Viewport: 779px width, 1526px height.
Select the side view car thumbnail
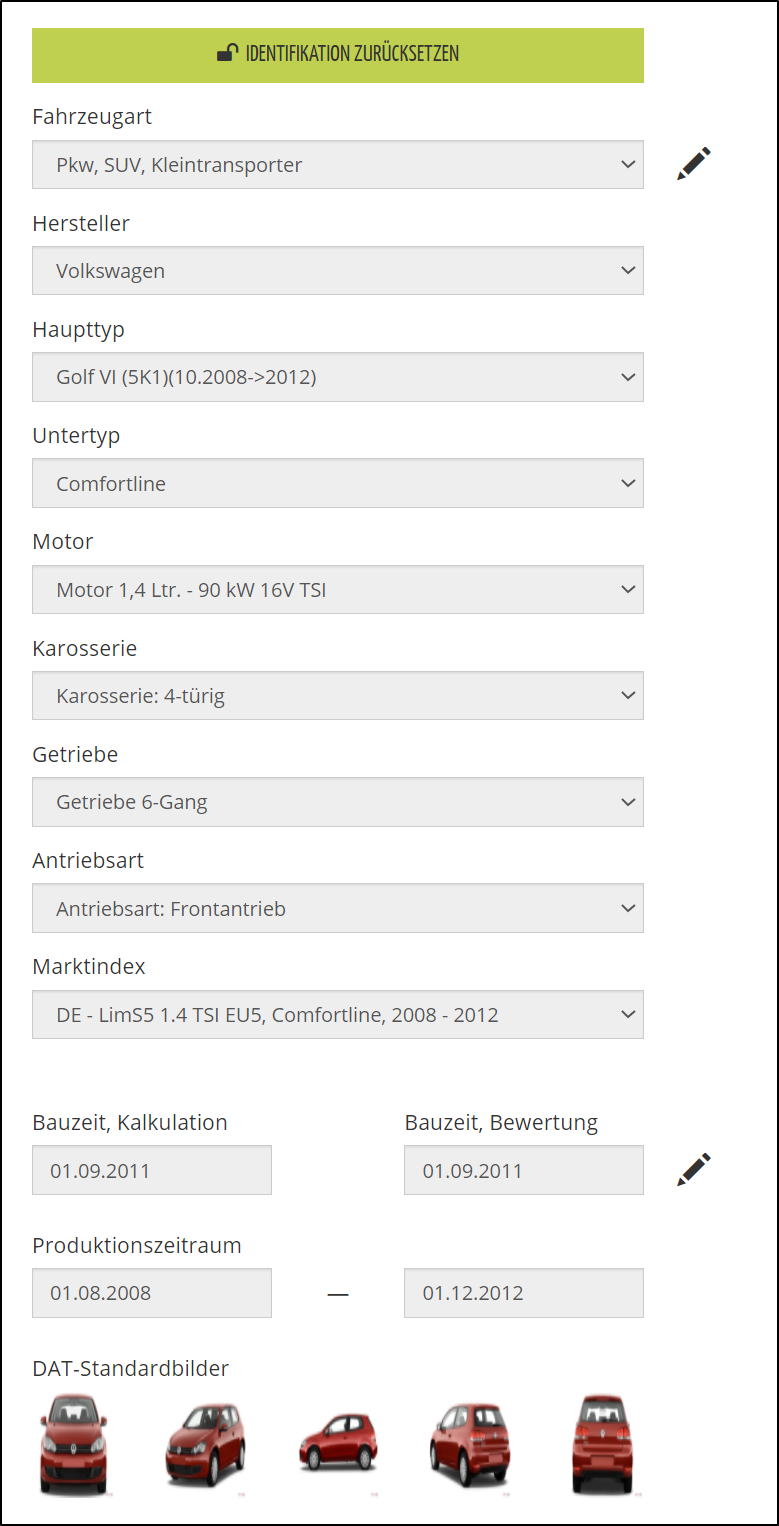339,1445
